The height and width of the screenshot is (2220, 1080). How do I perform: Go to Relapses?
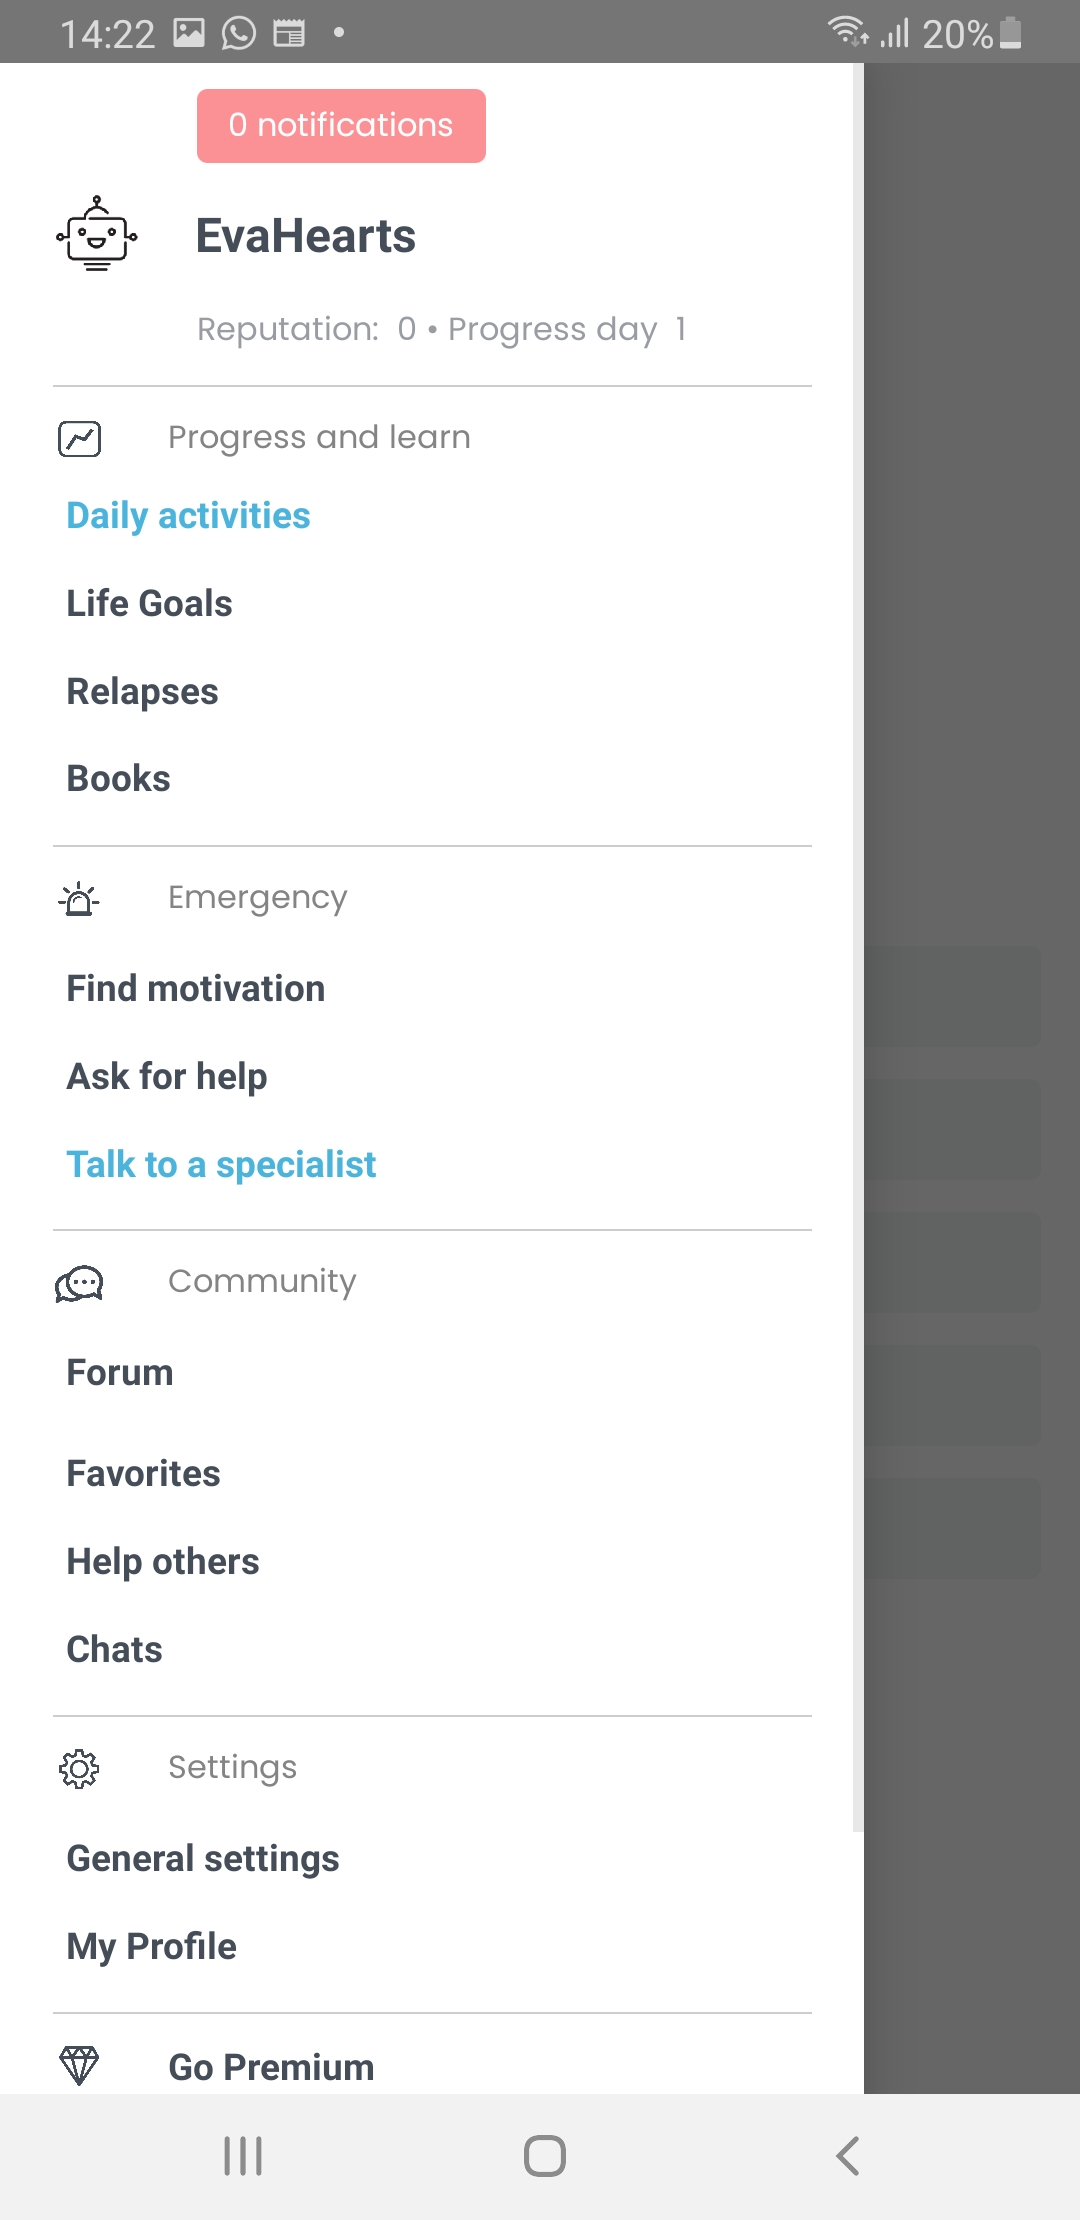click(142, 692)
